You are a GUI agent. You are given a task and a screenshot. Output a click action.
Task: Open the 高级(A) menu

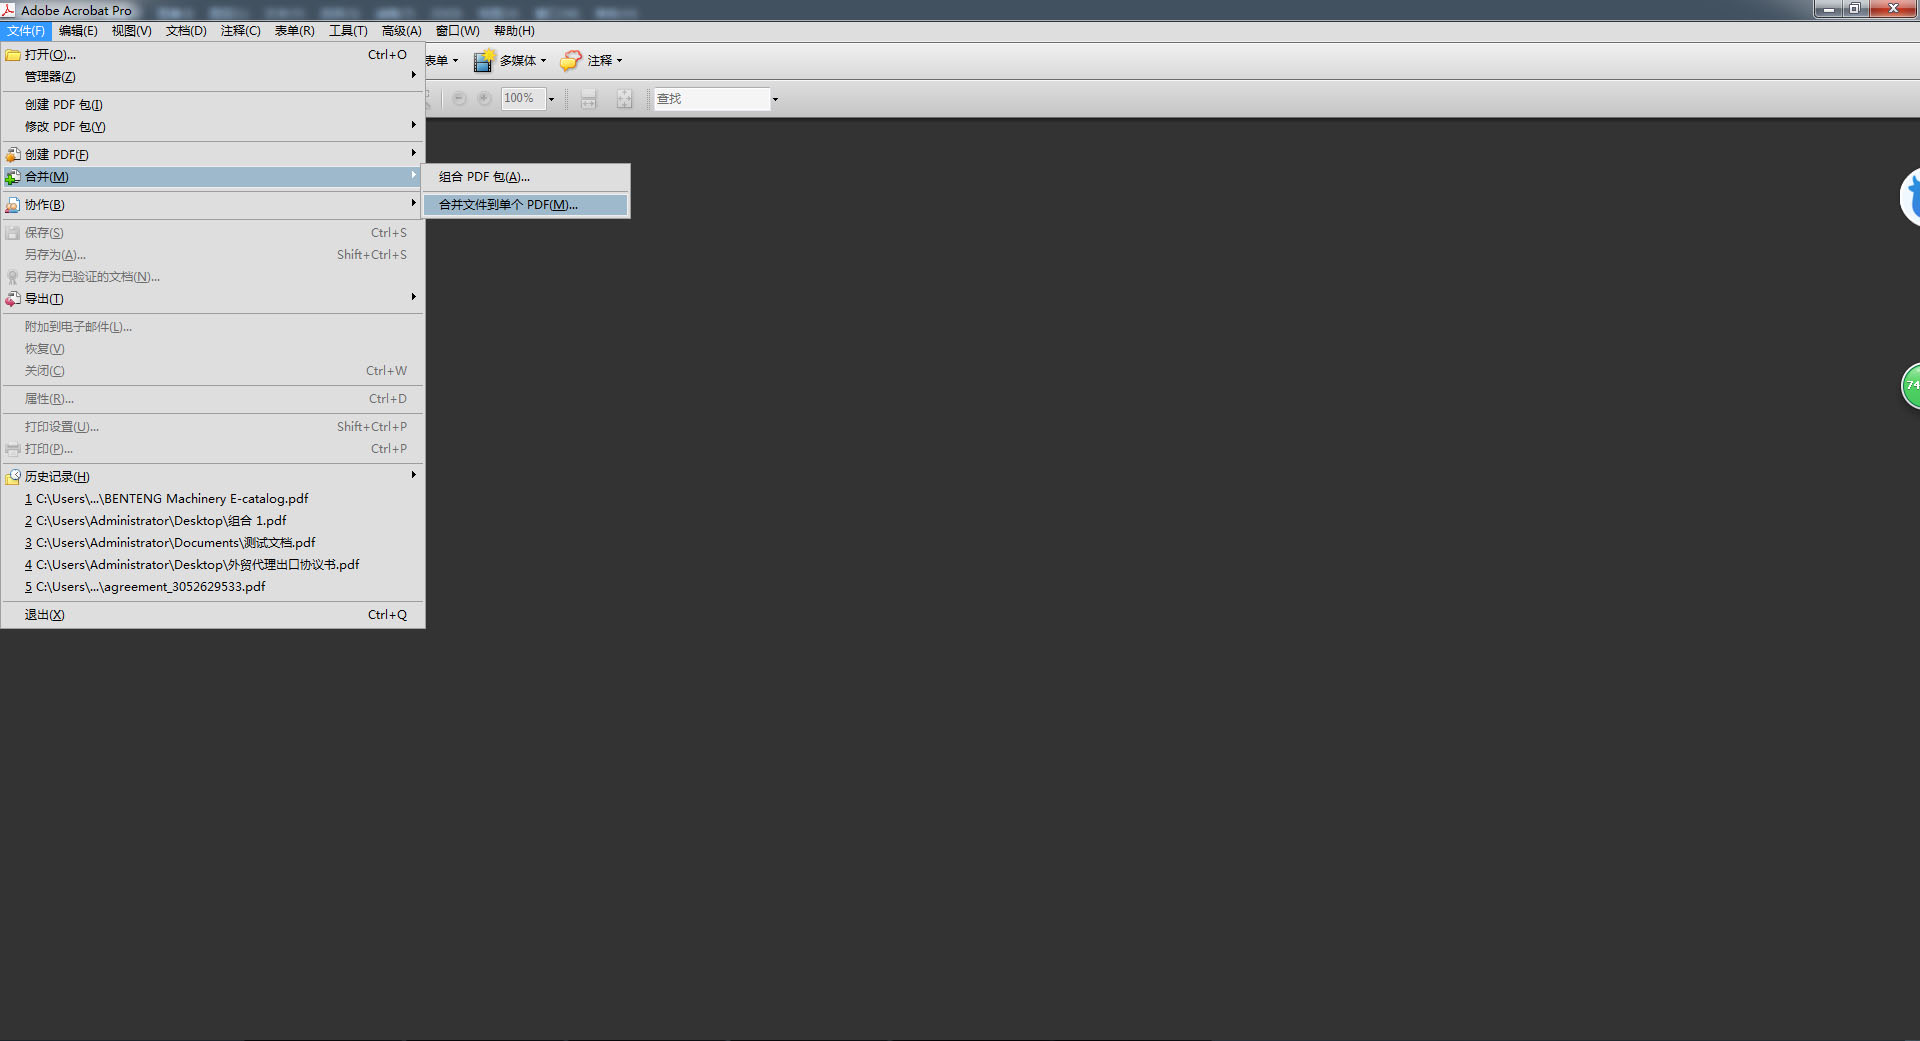pyautogui.click(x=402, y=31)
